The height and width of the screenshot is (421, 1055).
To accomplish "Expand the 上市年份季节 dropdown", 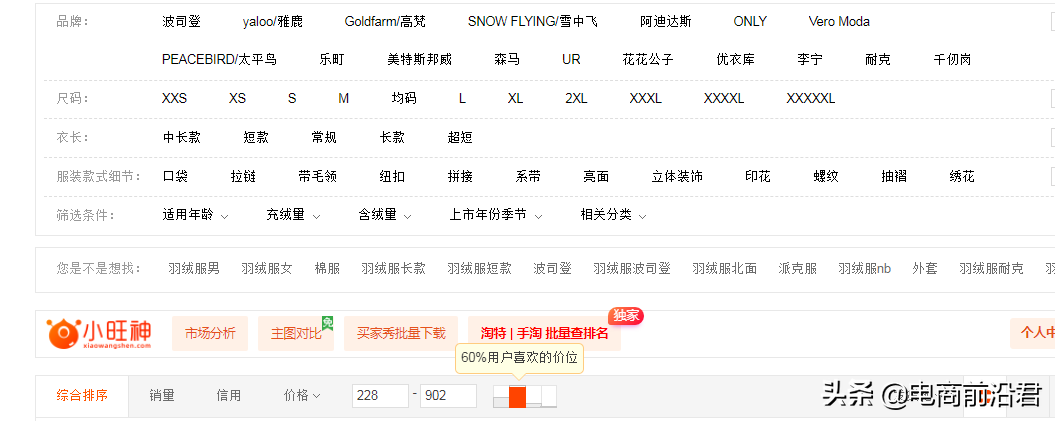I will [x=495, y=215].
